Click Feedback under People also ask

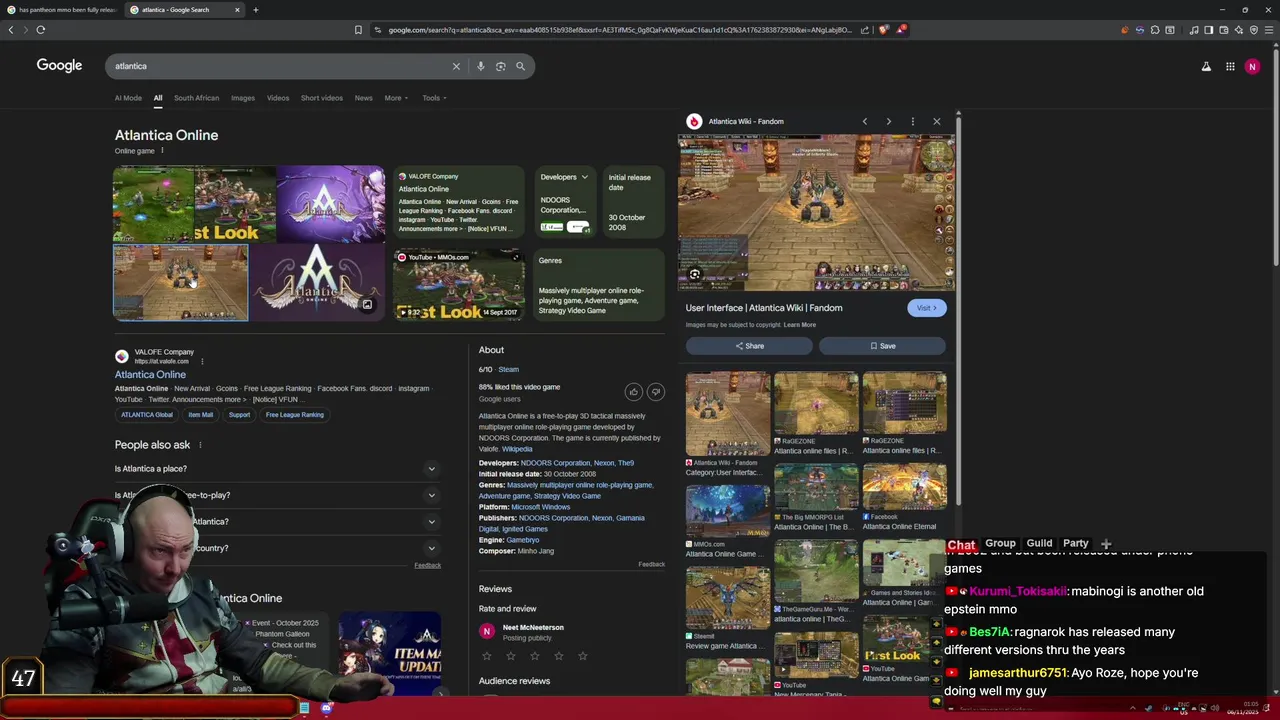pos(428,566)
